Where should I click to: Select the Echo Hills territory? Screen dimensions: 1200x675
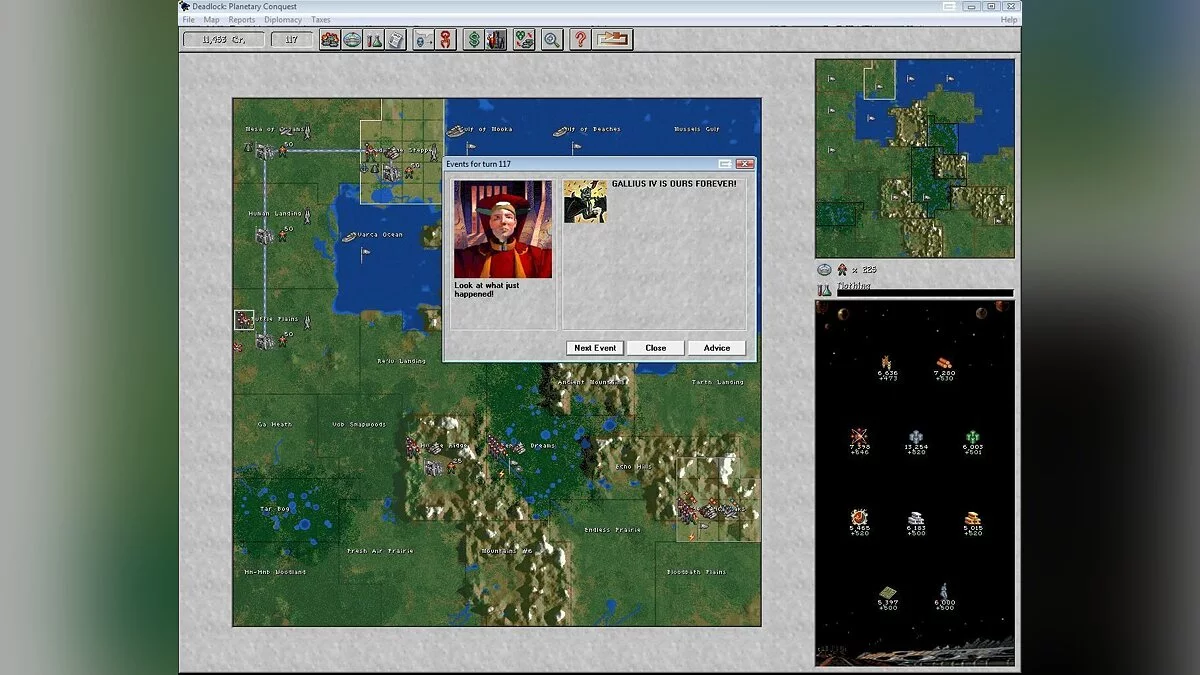click(632, 467)
